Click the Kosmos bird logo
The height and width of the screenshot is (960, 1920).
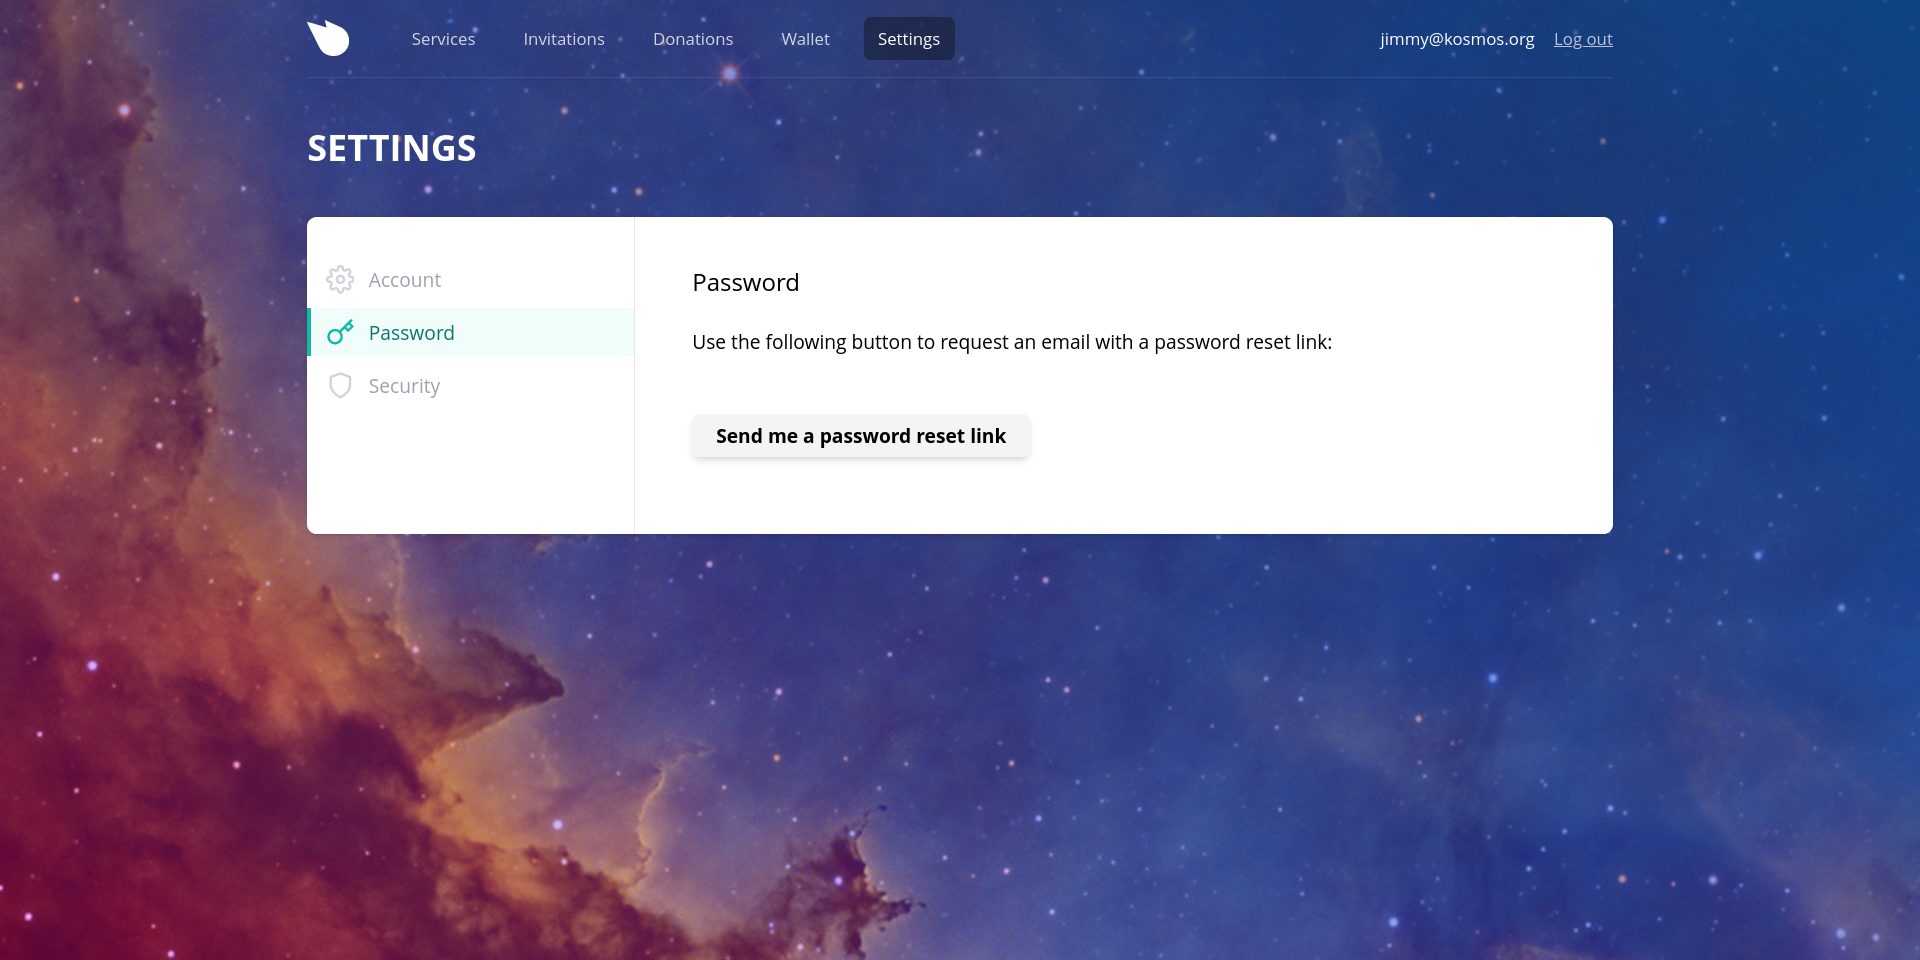click(328, 38)
